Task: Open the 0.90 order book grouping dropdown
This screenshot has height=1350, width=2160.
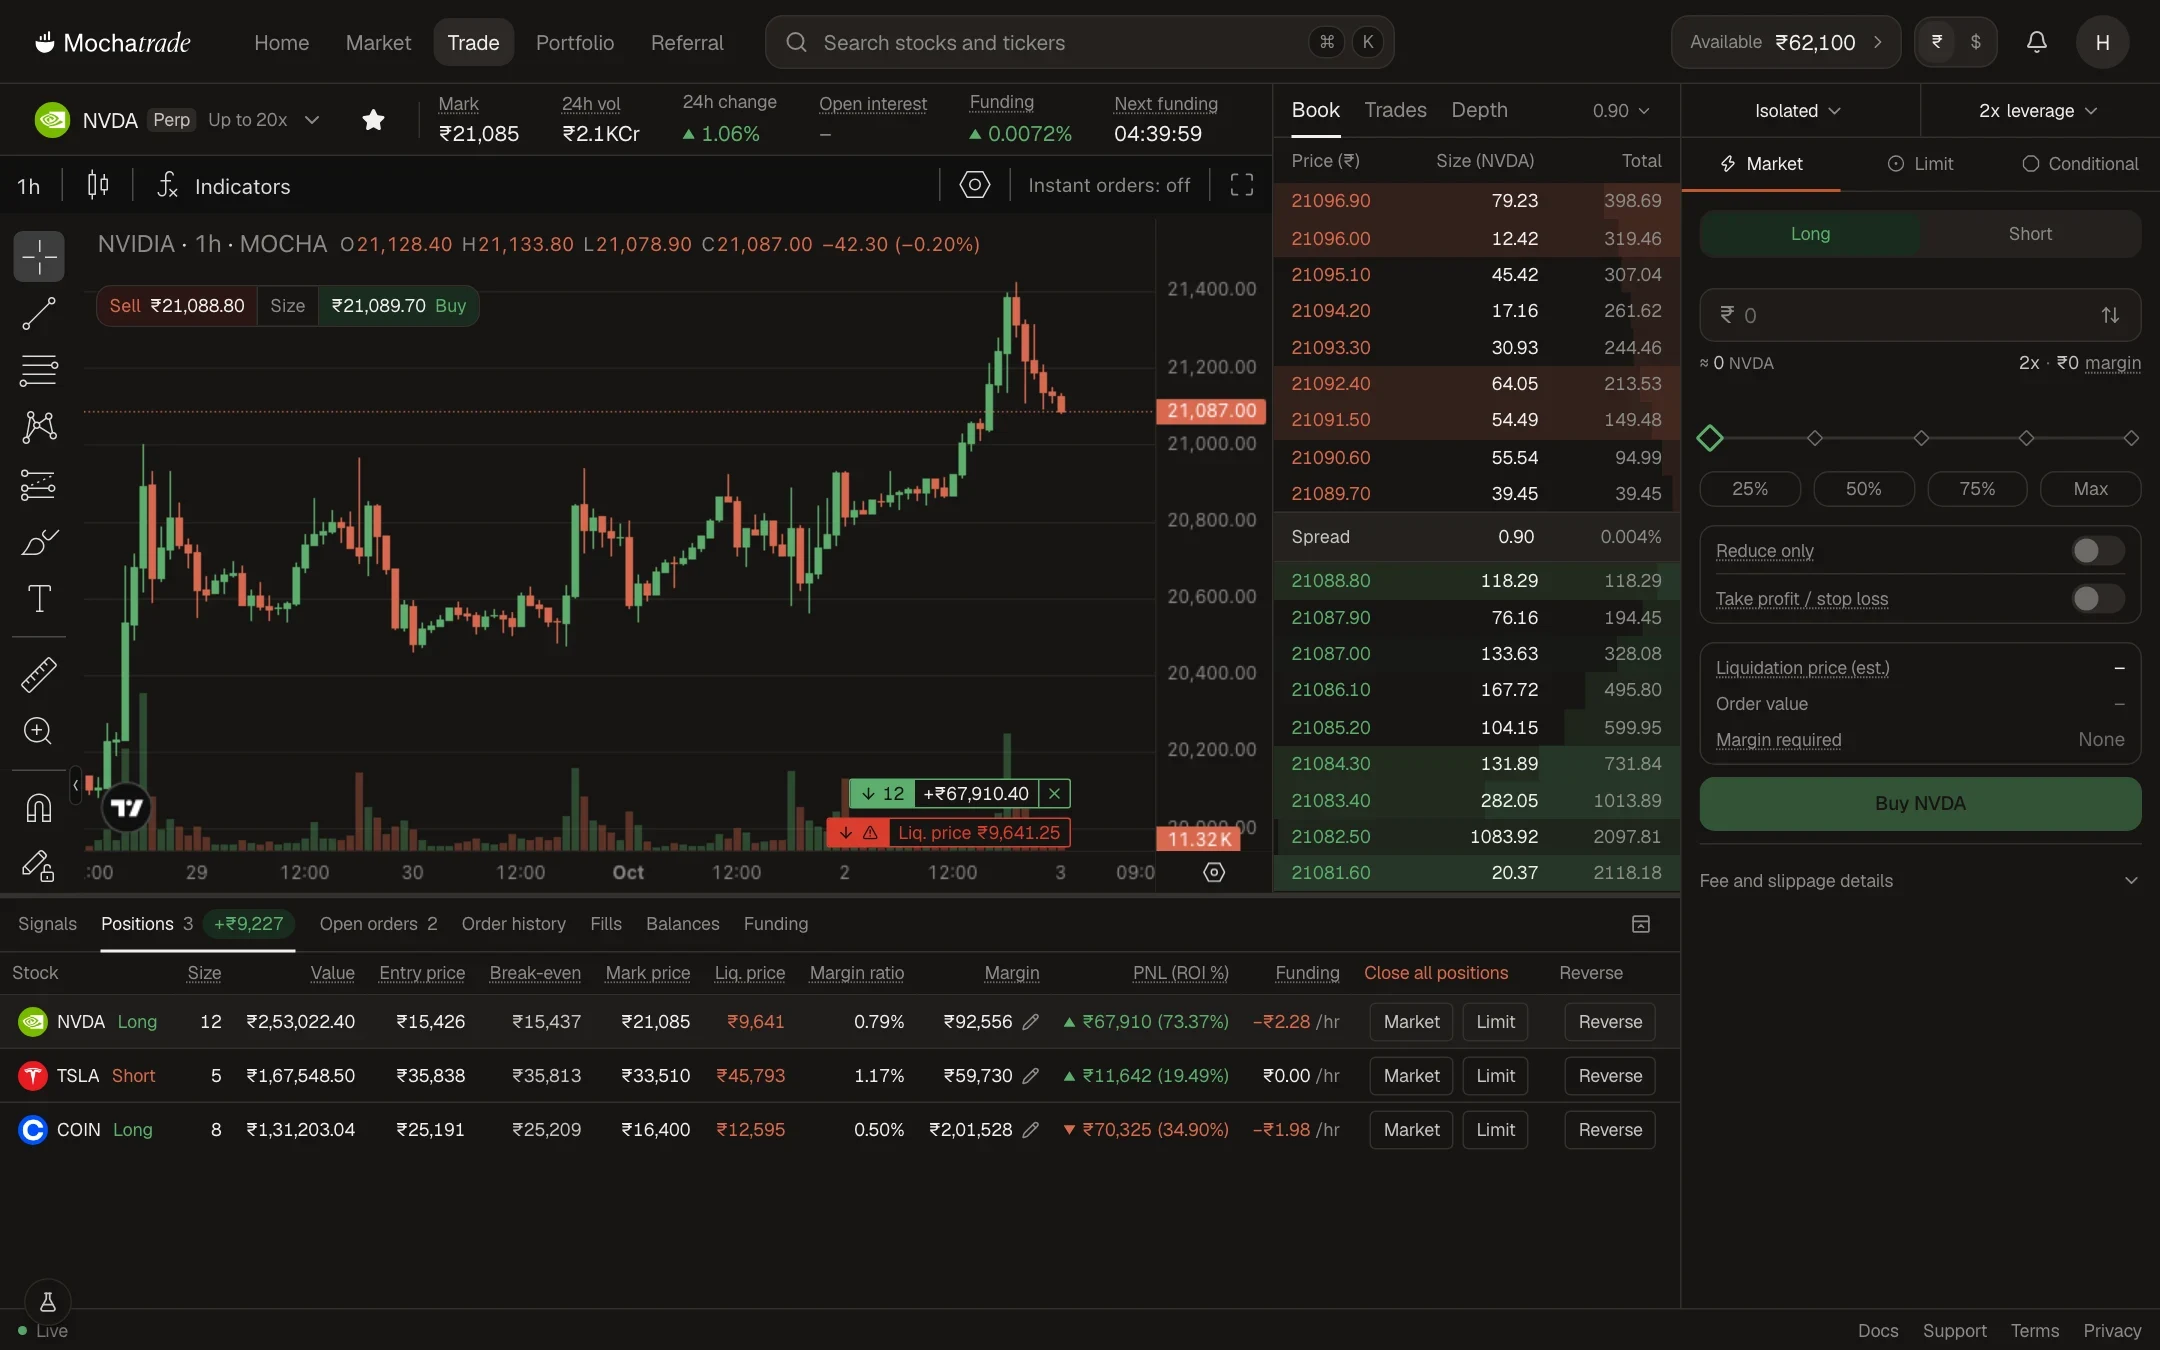Action: coord(1621,111)
